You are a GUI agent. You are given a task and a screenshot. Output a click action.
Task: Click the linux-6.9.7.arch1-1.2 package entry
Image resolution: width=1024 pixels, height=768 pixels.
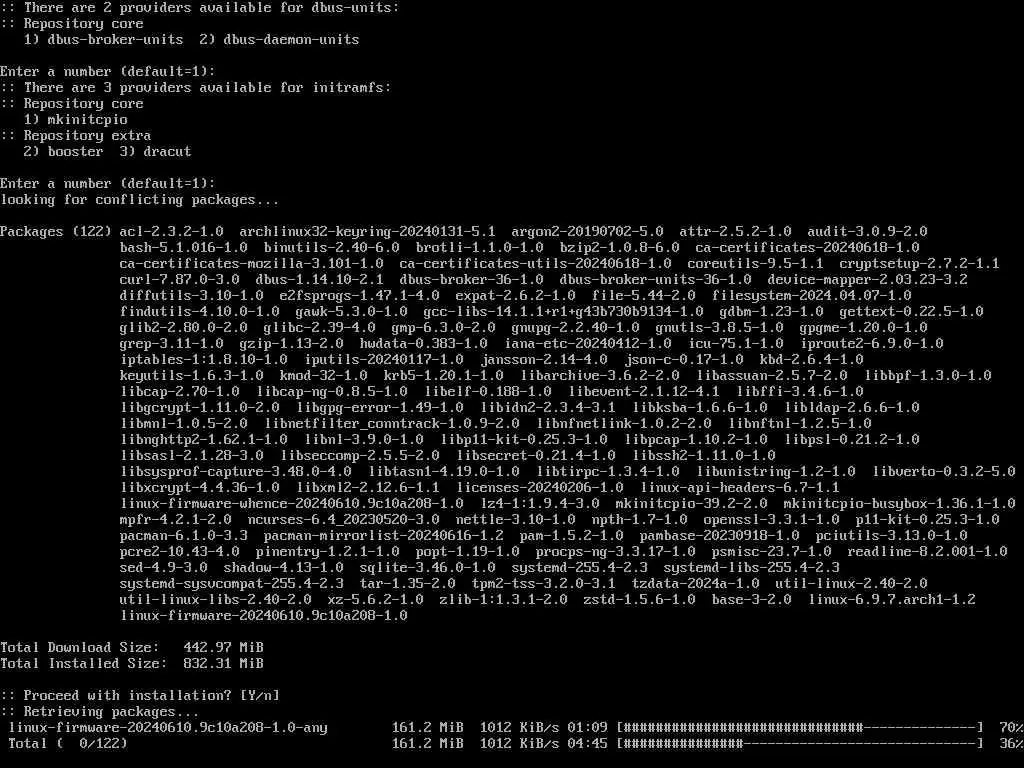(x=891, y=600)
